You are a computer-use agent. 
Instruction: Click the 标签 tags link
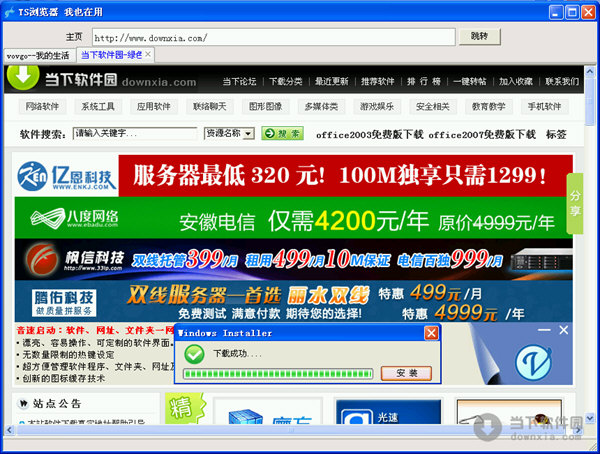556,134
